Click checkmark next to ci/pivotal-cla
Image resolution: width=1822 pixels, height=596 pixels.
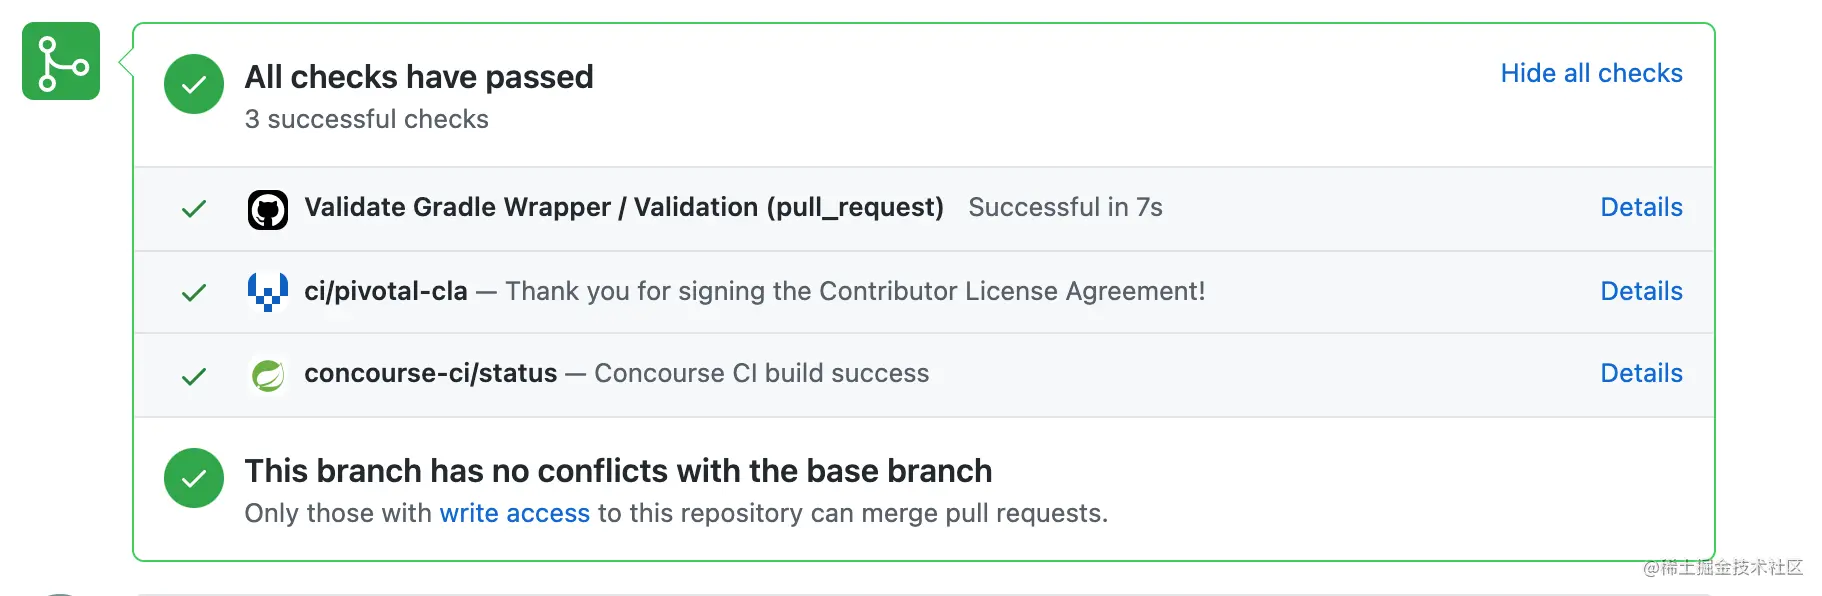[194, 292]
